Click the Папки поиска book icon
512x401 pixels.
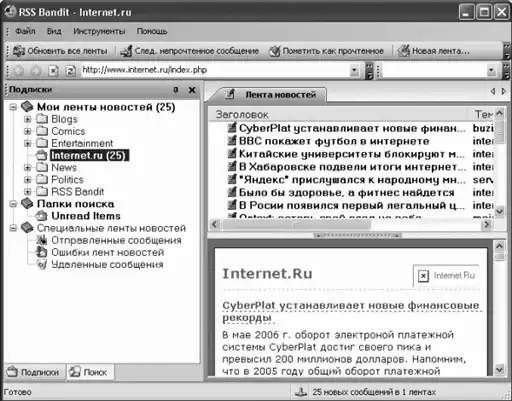click(x=27, y=203)
